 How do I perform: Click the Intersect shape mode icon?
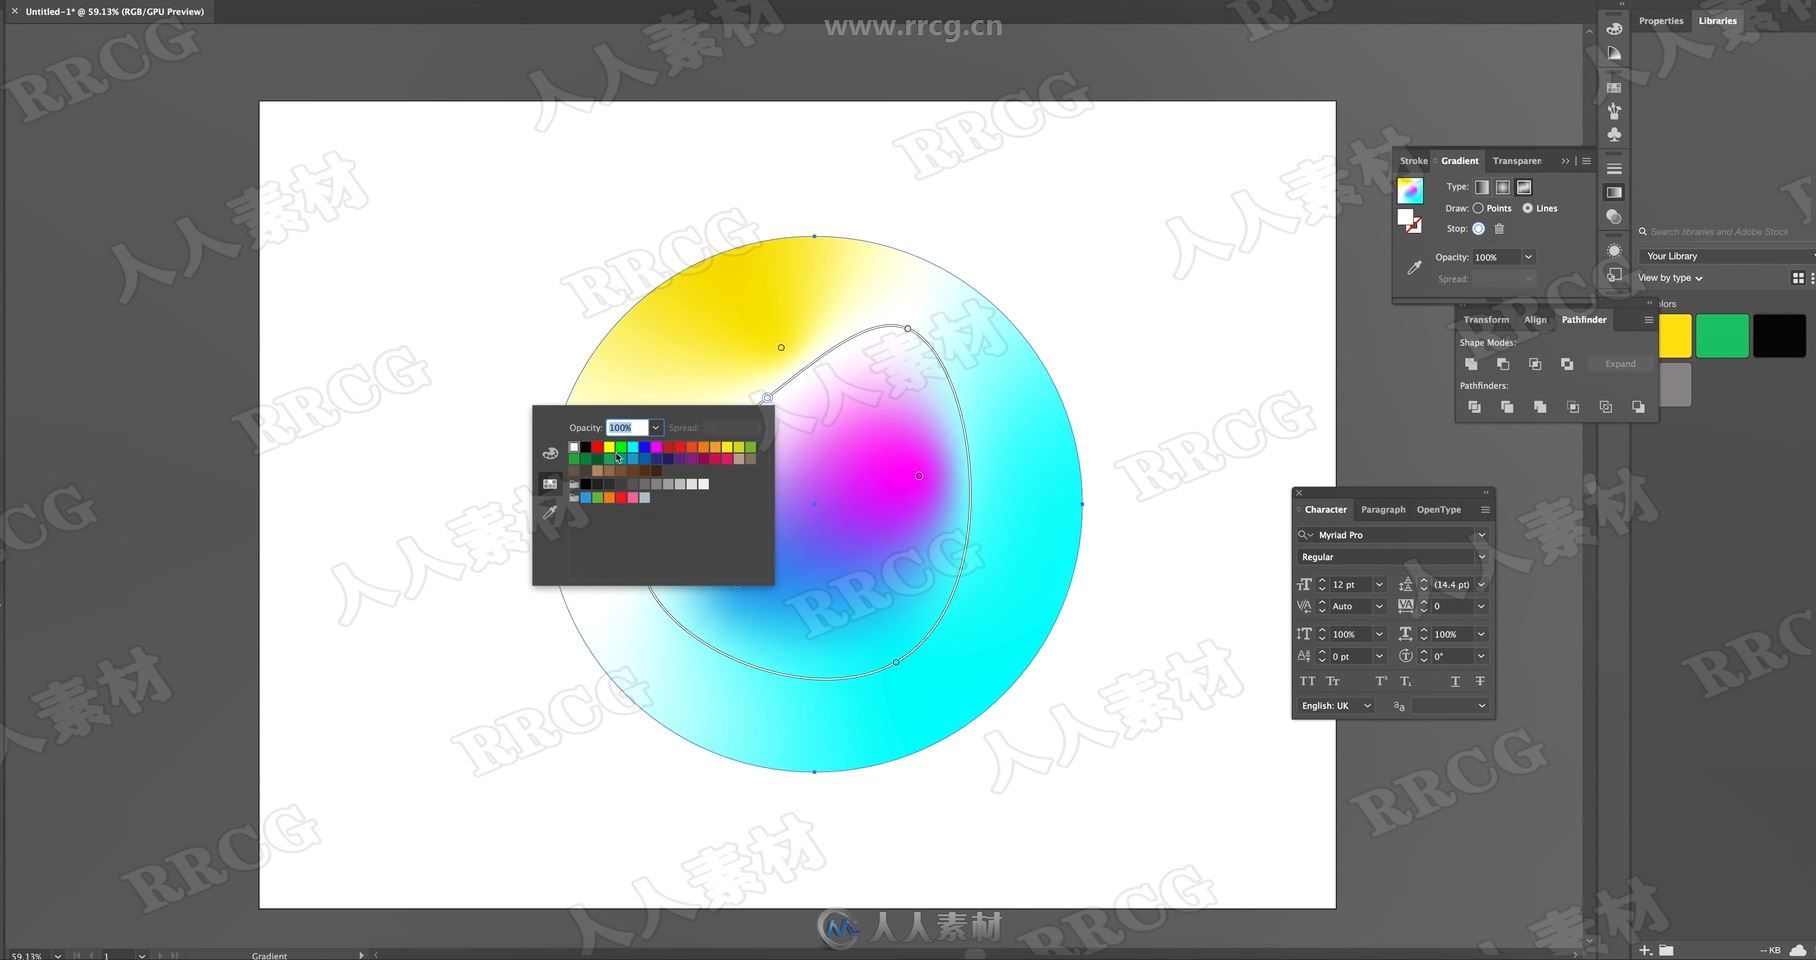point(1535,364)
